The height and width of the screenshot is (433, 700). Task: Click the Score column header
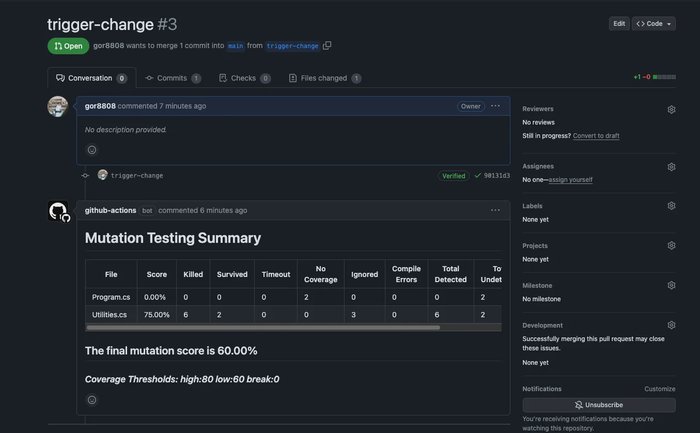pyautogui.click(x=157, y=274)
